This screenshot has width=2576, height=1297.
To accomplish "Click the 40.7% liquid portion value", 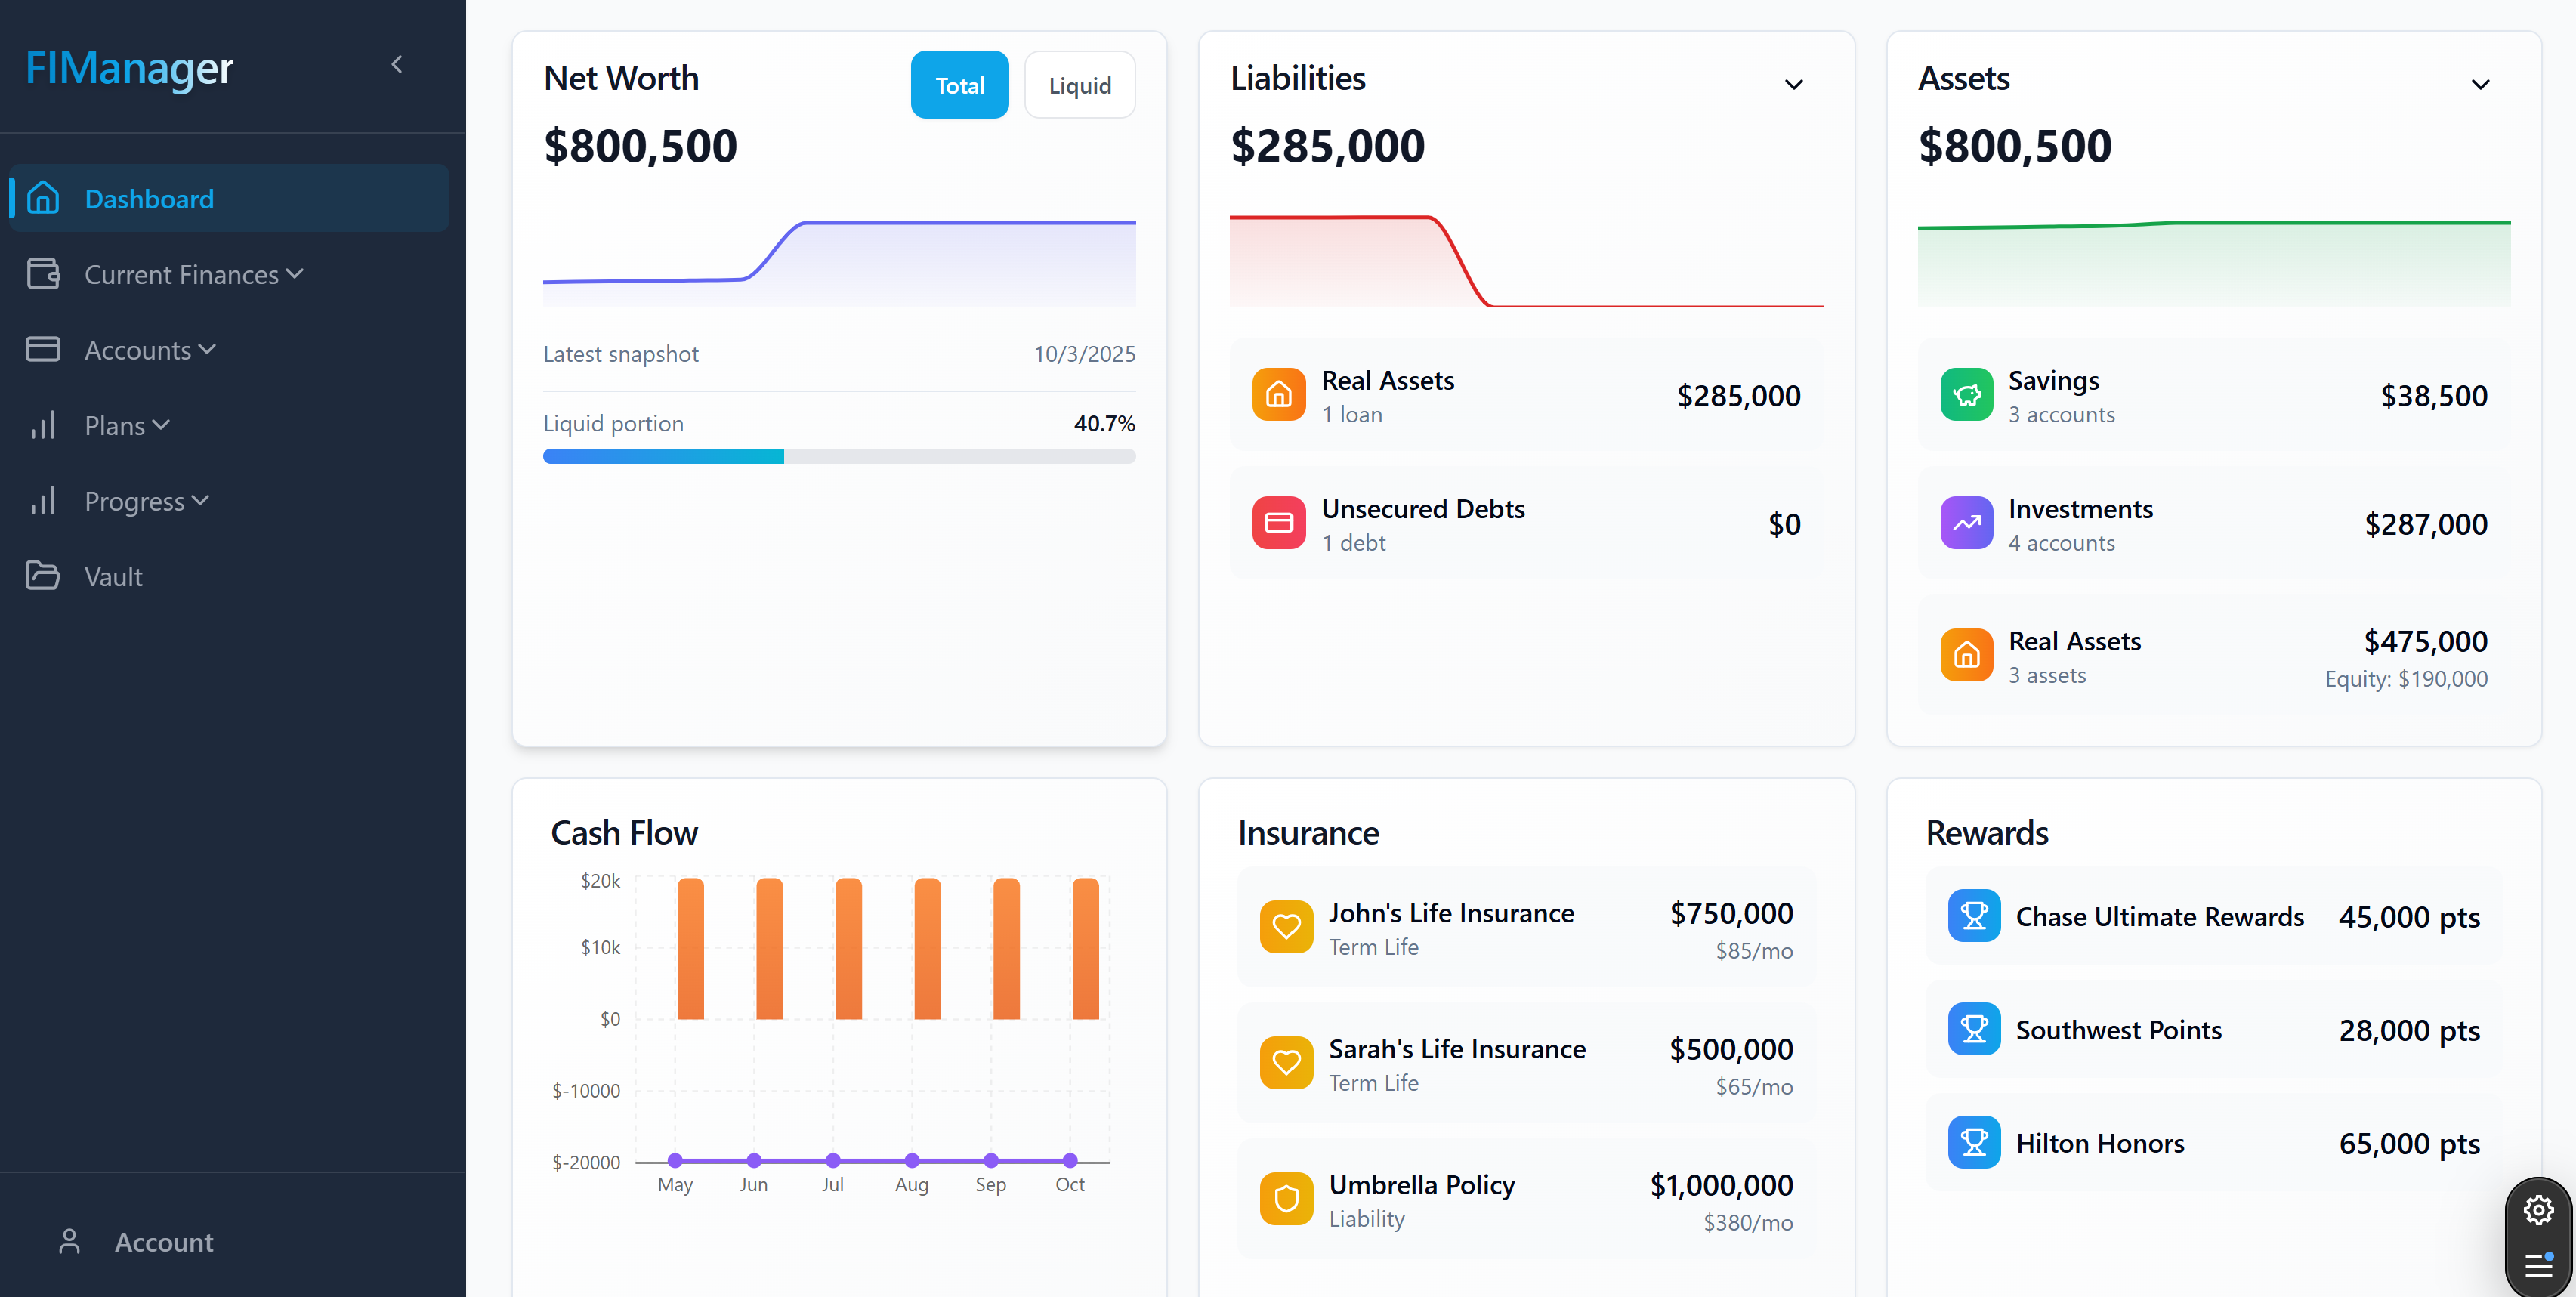I will [1104, 423].
